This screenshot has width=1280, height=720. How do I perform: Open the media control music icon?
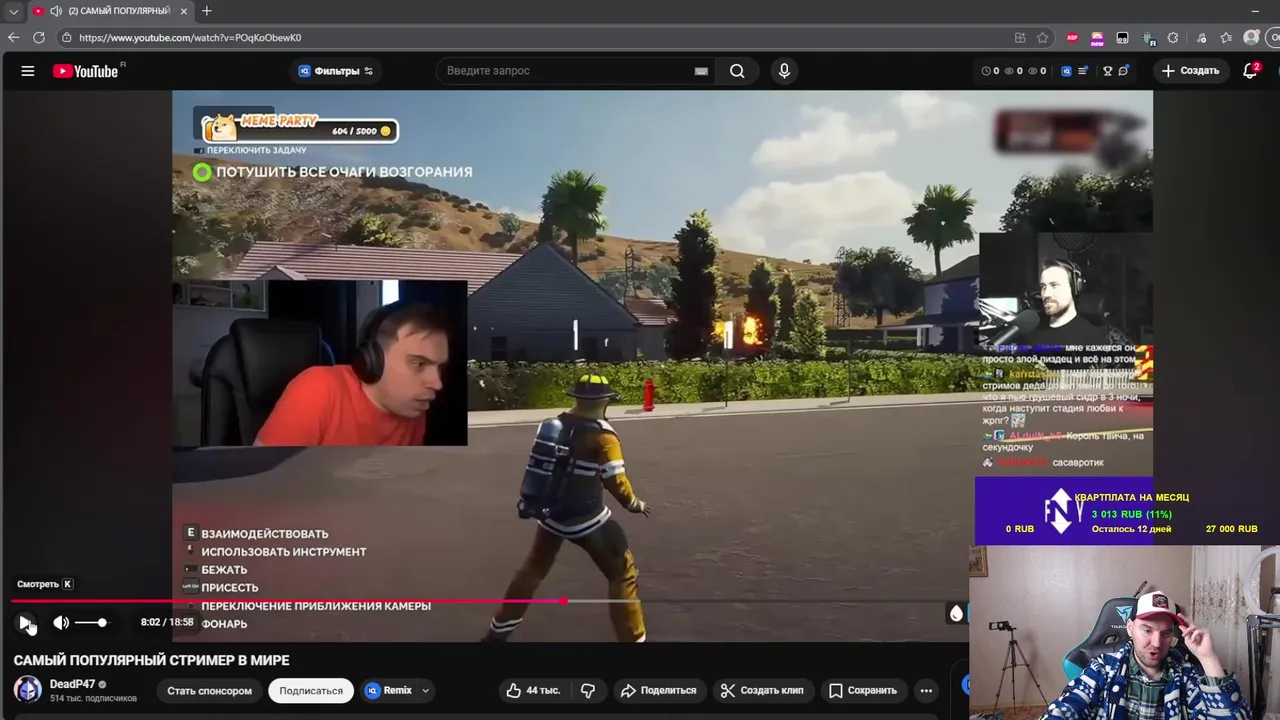click(1200, 37)
